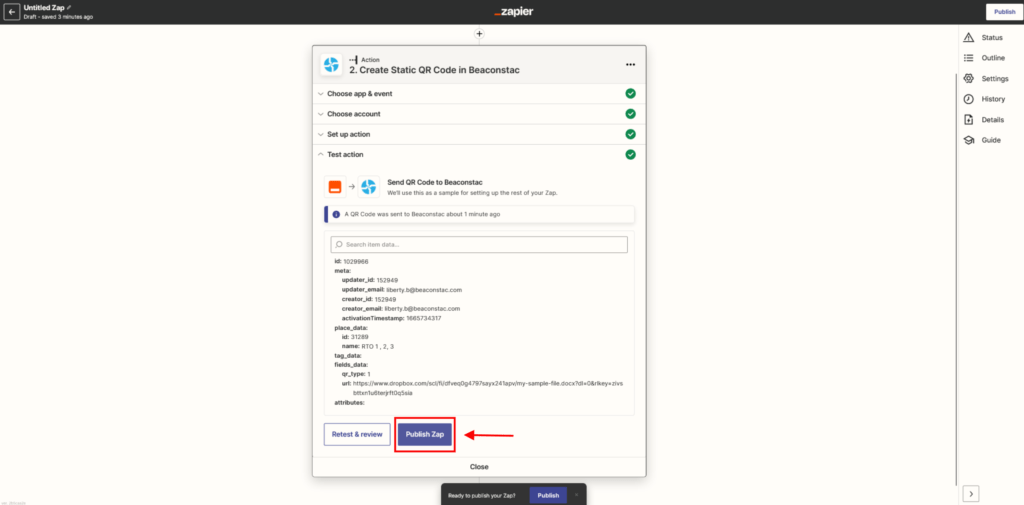Click the Search item data field

tap(479, 244)
